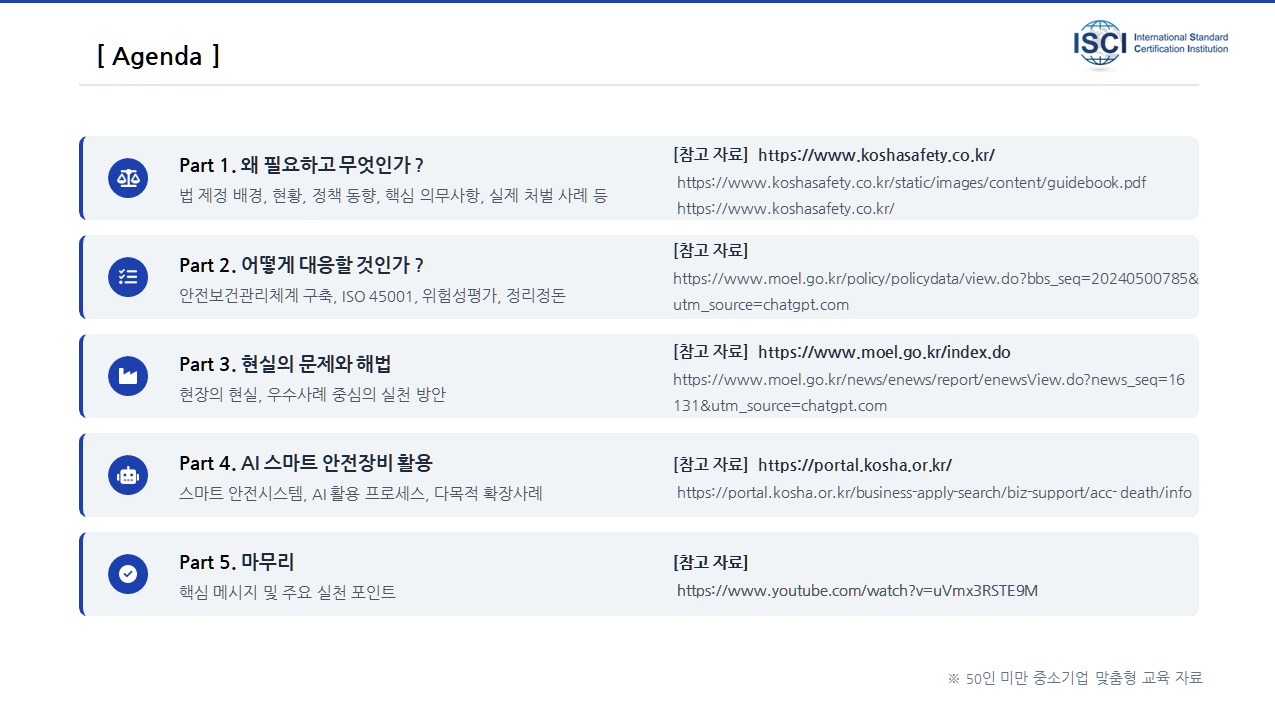Click the subtitle 스마트 안전시스템, AI 활용
This screenshot has width=1275, height=718.
pyautogui.click(x=361, y=493)
